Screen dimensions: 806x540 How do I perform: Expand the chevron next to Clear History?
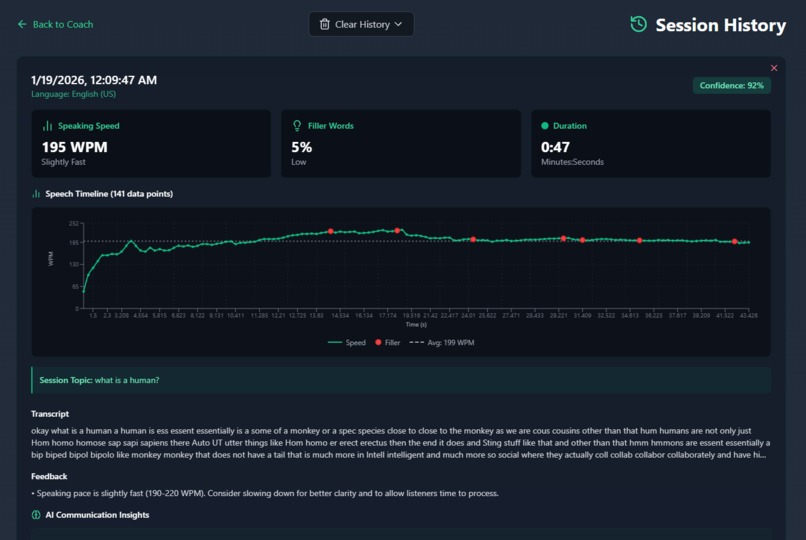click(398, 24)
